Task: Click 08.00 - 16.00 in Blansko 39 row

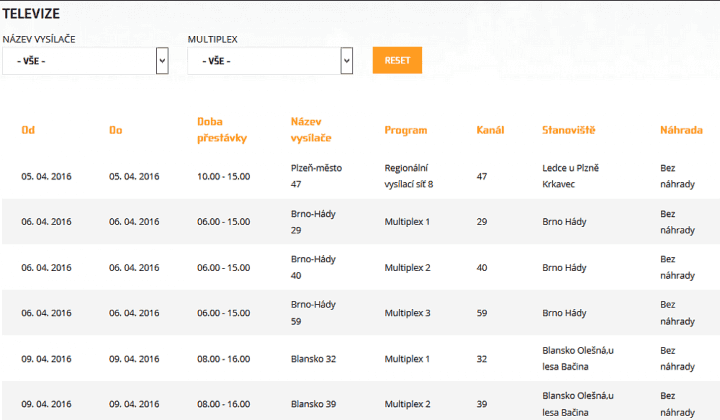Action: 224,404
